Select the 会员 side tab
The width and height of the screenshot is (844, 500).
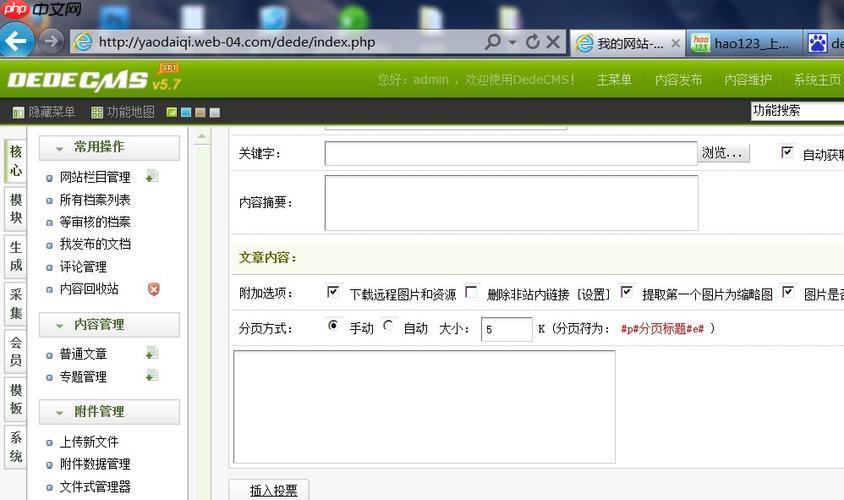(15, 351)
